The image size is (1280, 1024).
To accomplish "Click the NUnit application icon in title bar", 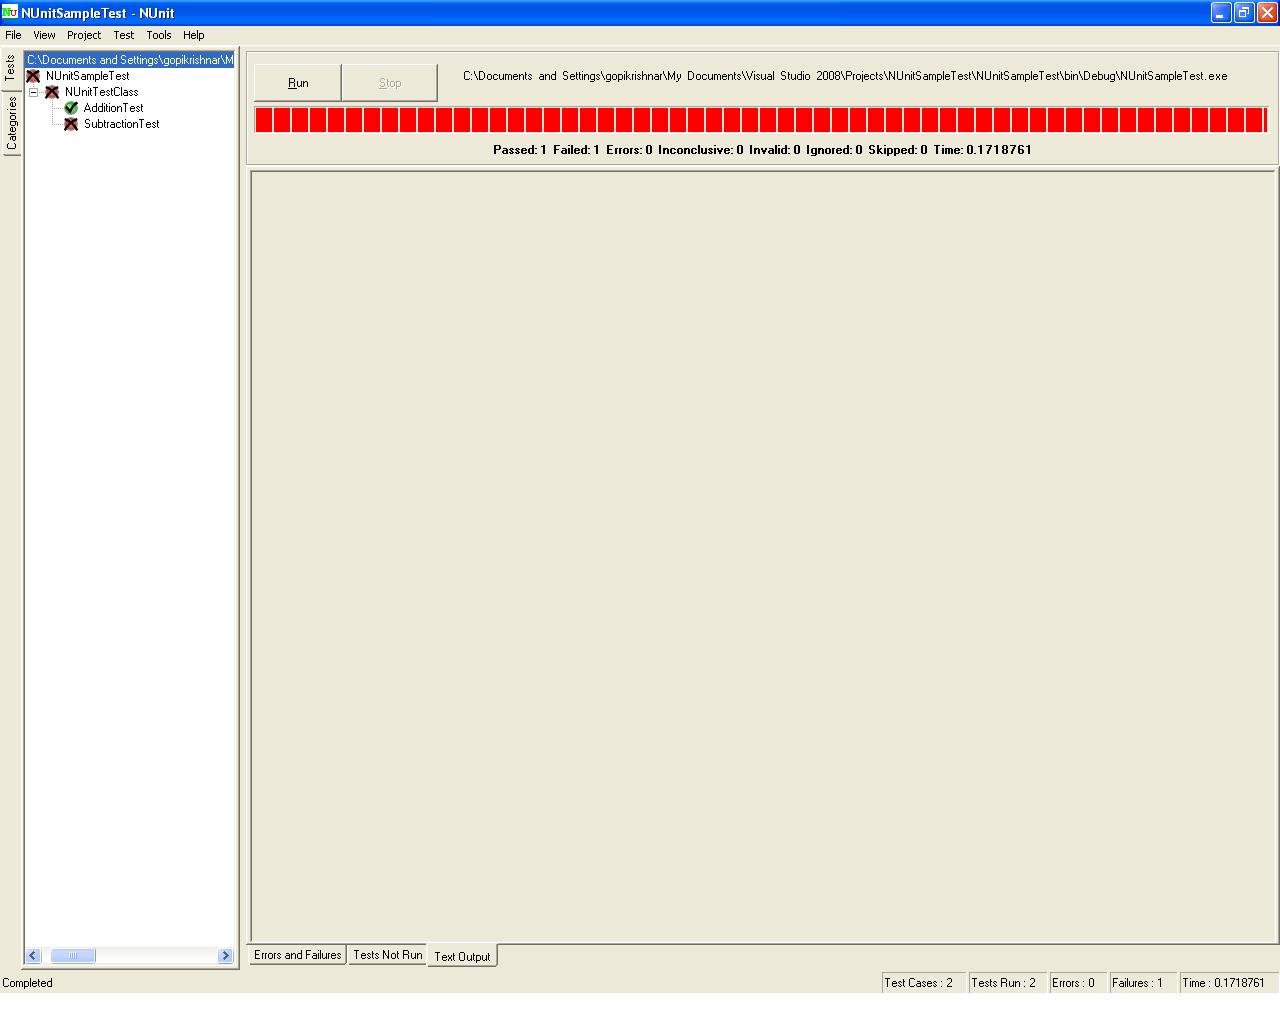I will pos(10,13).
